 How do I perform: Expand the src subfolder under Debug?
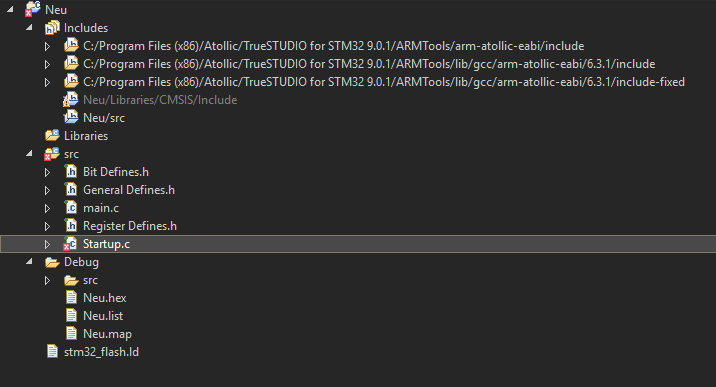coord(47,280)
